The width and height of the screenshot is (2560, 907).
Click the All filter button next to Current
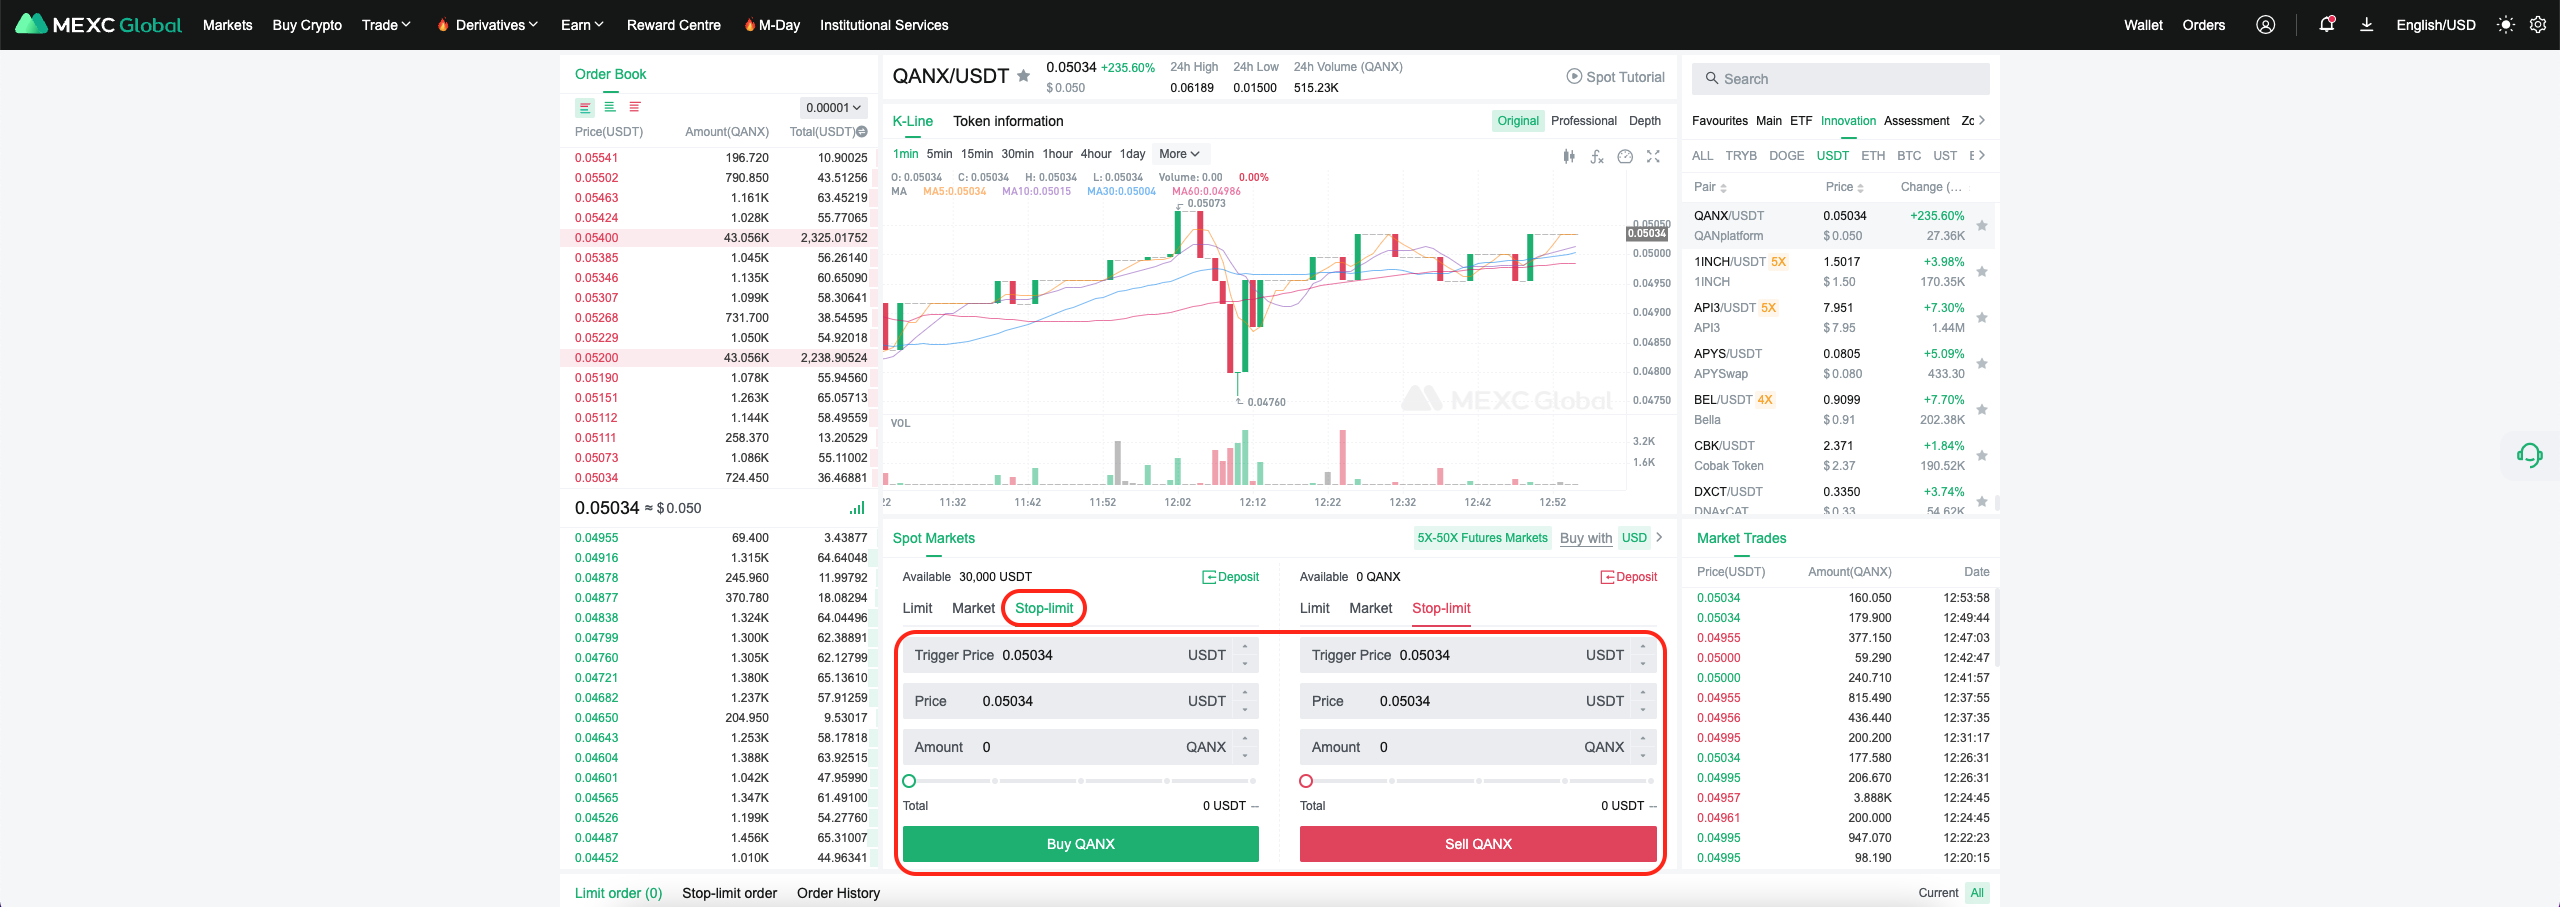click(1977, 893)
